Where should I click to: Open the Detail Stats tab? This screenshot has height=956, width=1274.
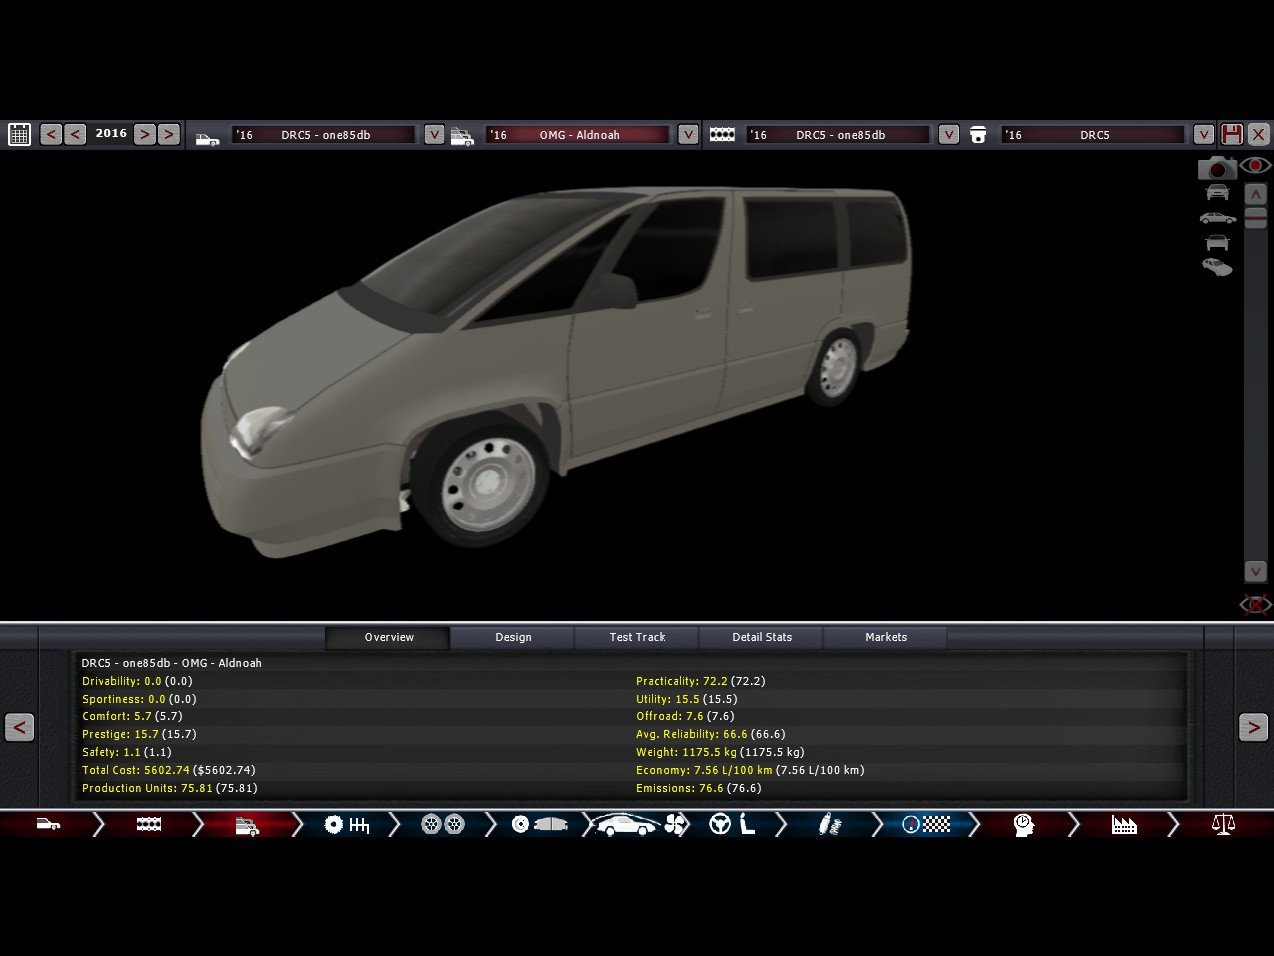[762, 637]
